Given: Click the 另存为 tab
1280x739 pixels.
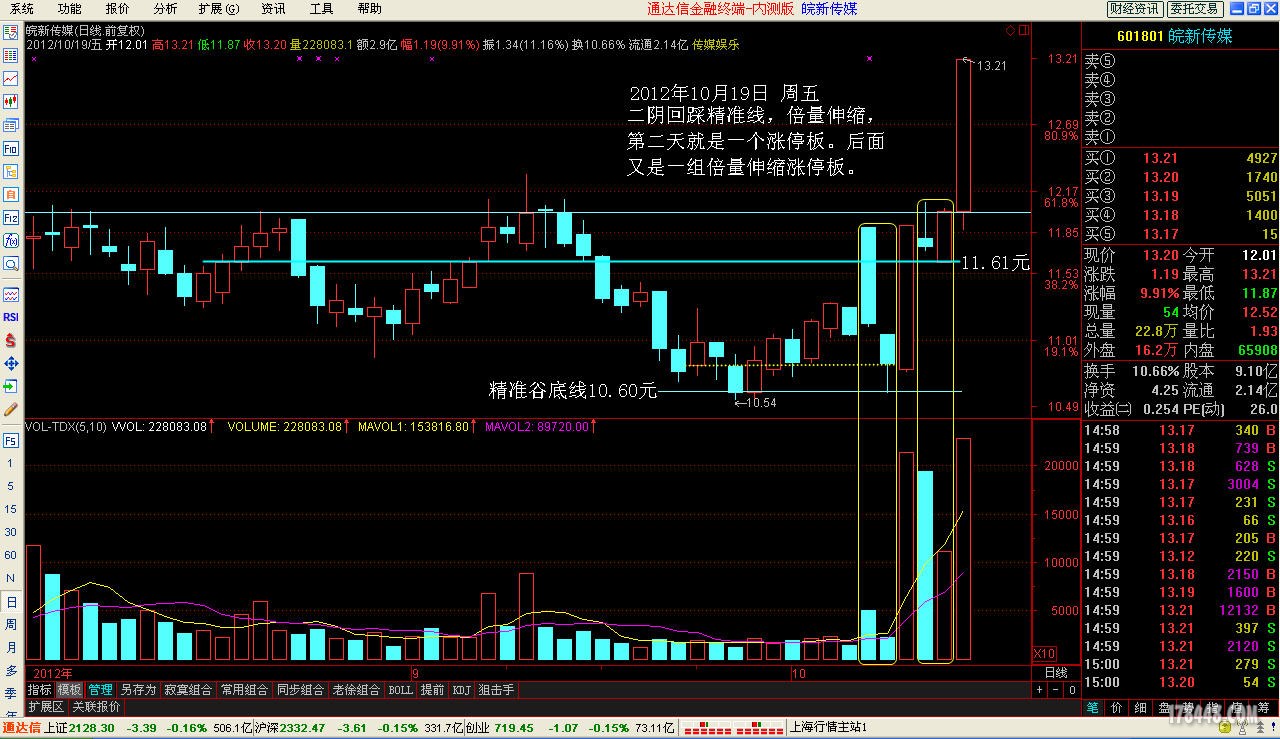Looking at the screenshot, I should click(138, 690).
